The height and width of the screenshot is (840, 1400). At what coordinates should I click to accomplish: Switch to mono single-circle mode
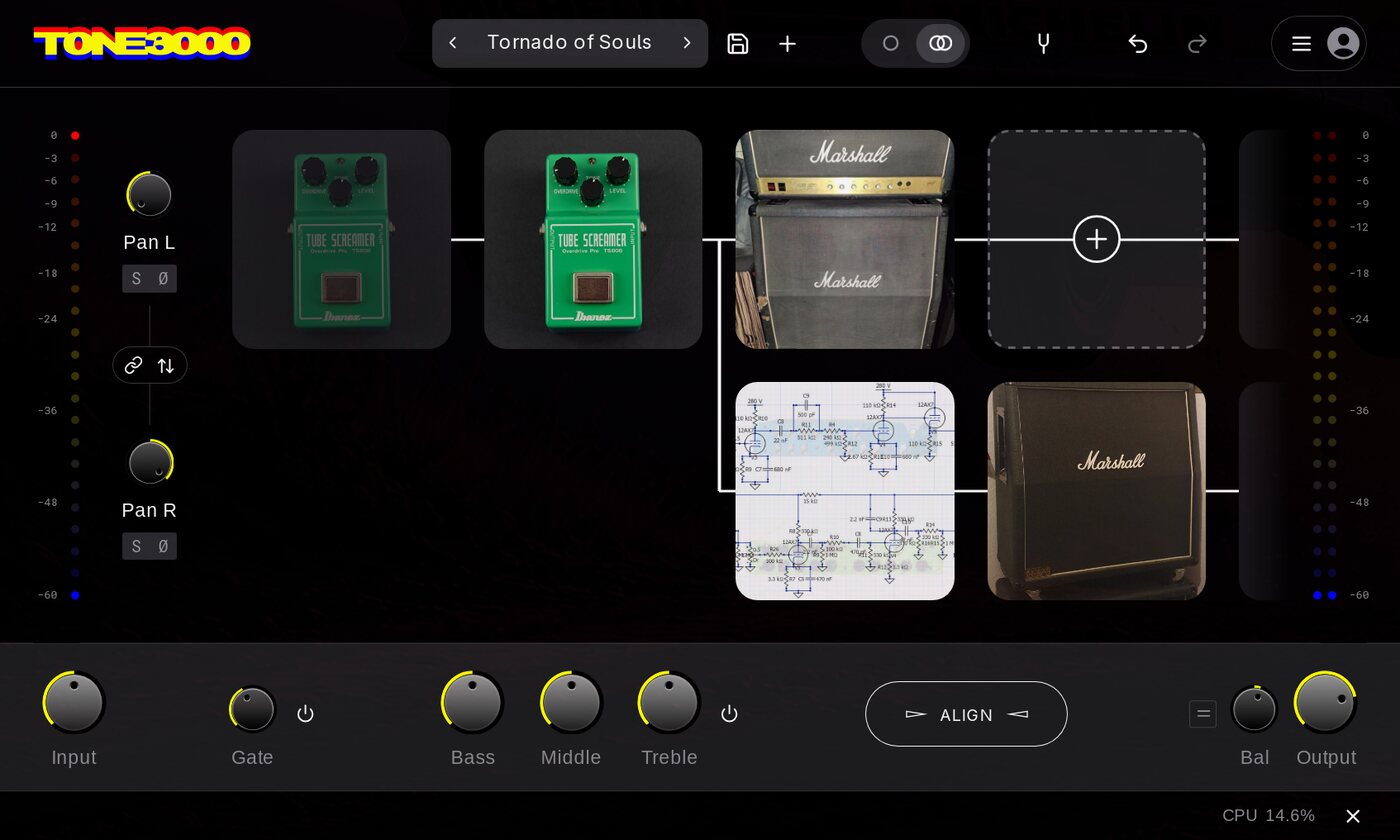(890, 43)
